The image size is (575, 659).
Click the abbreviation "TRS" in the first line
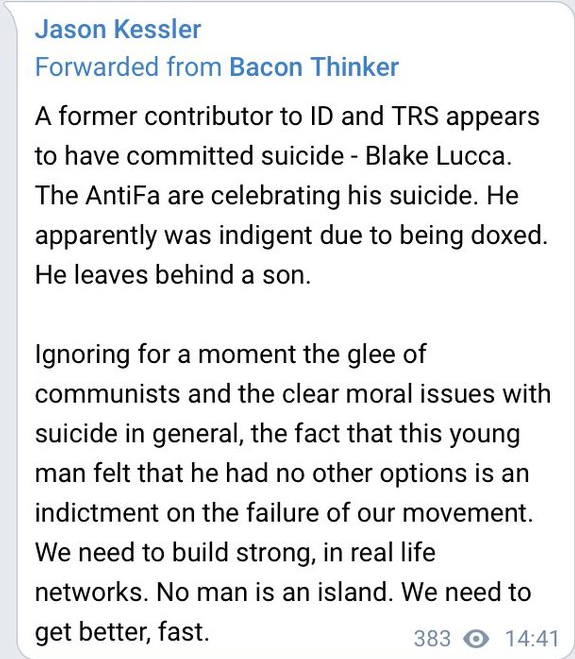[x=415, y=116]
